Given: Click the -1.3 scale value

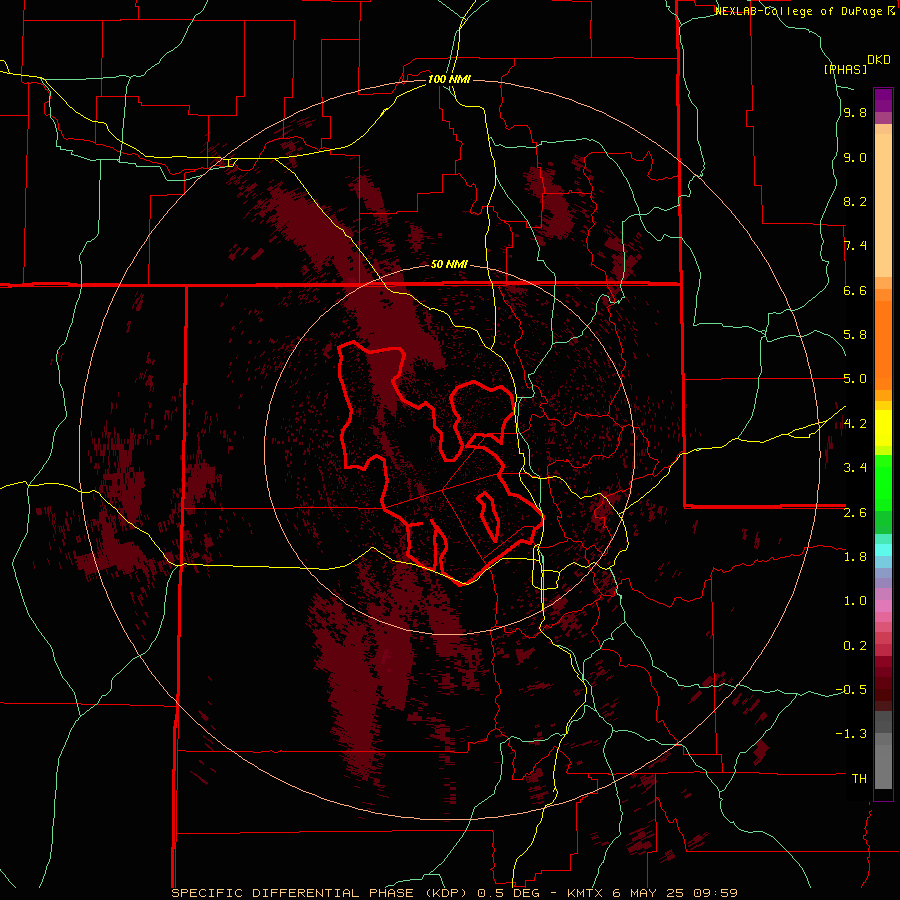Looking at the screenshot, I should click(851, 734).
